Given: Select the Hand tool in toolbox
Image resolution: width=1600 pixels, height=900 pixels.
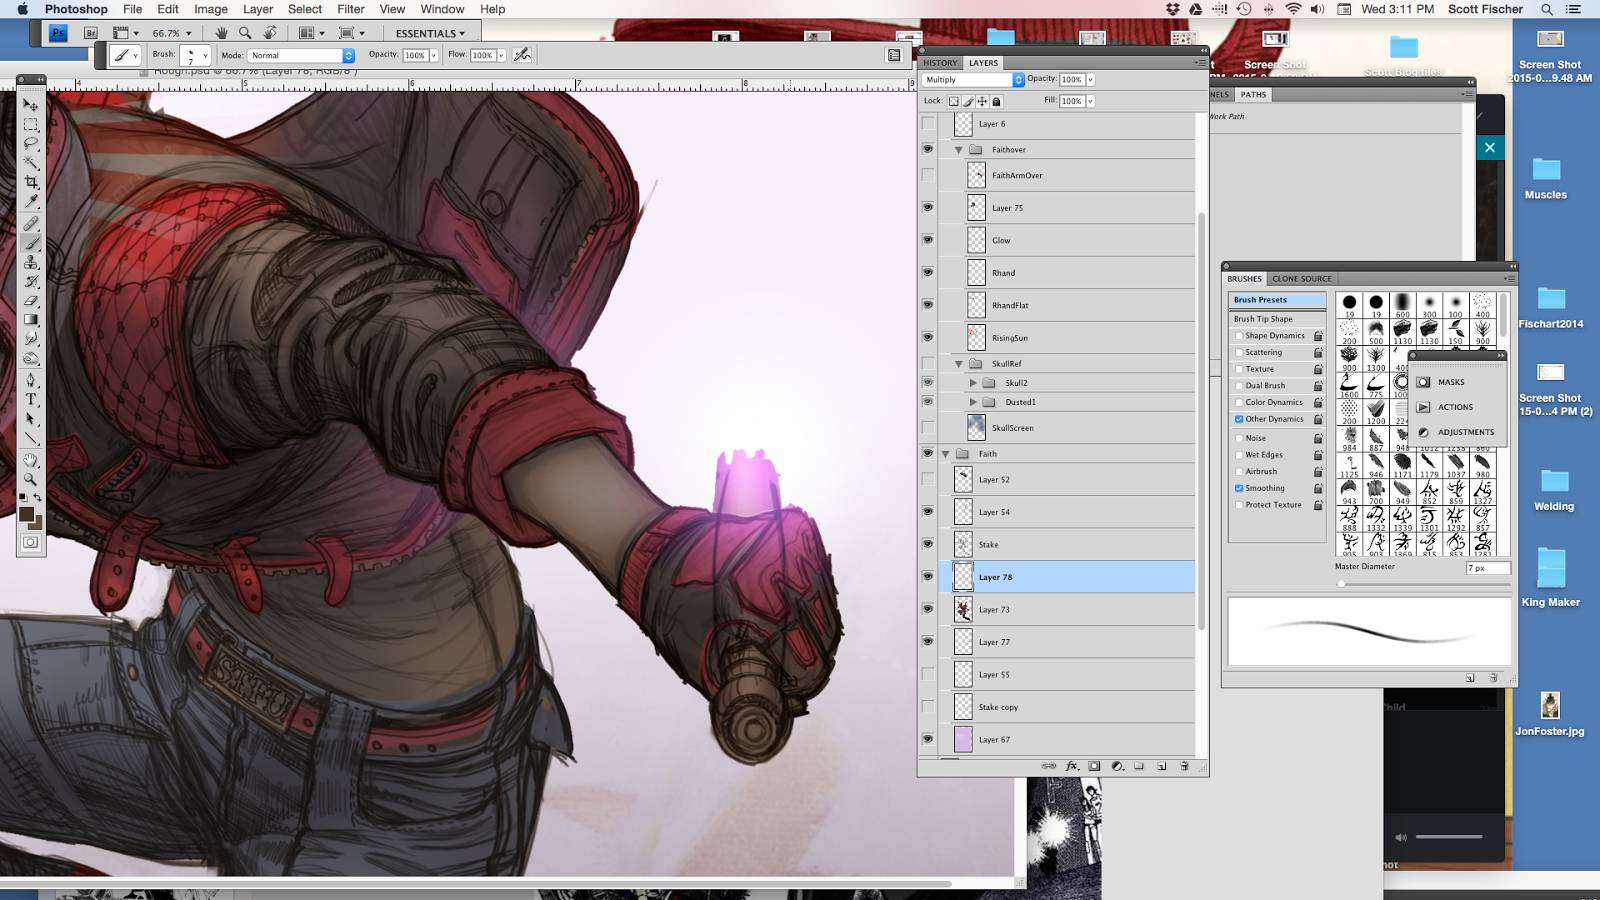Looking at the screenshot, I should pos(31,461).
